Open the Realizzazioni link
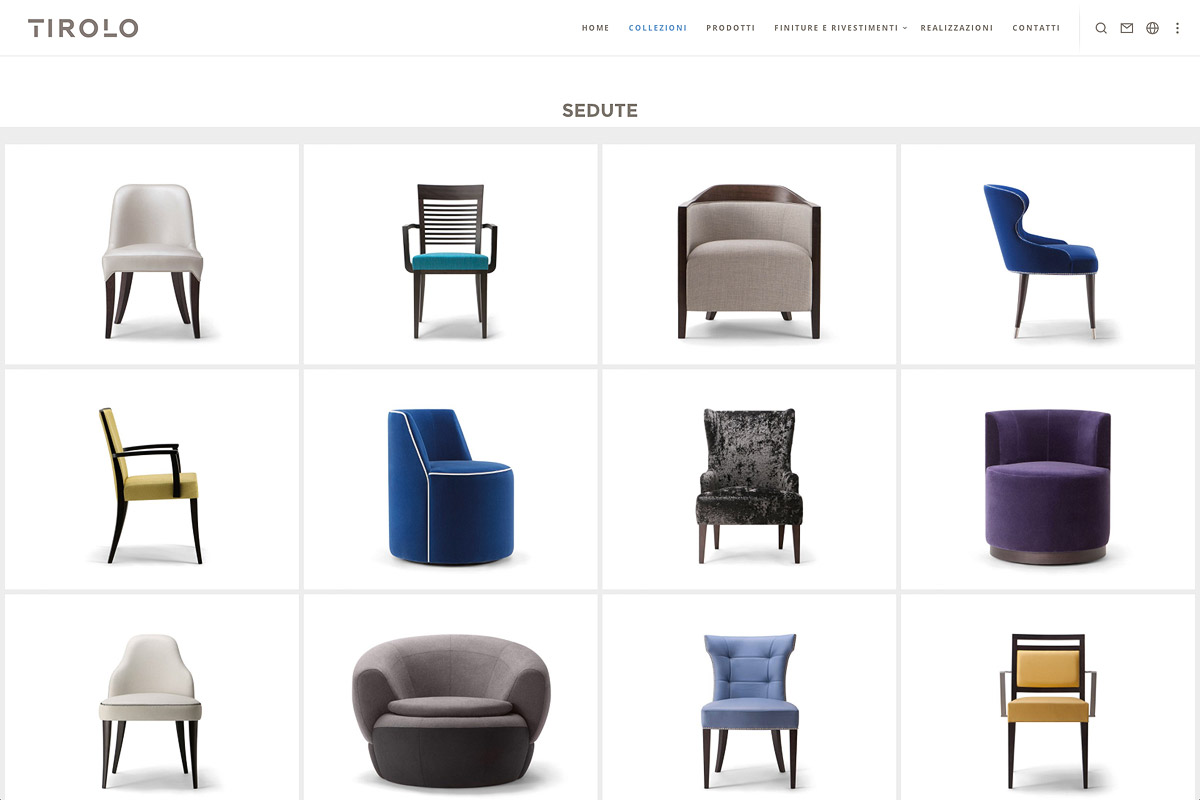 click(x=956, y=28)
